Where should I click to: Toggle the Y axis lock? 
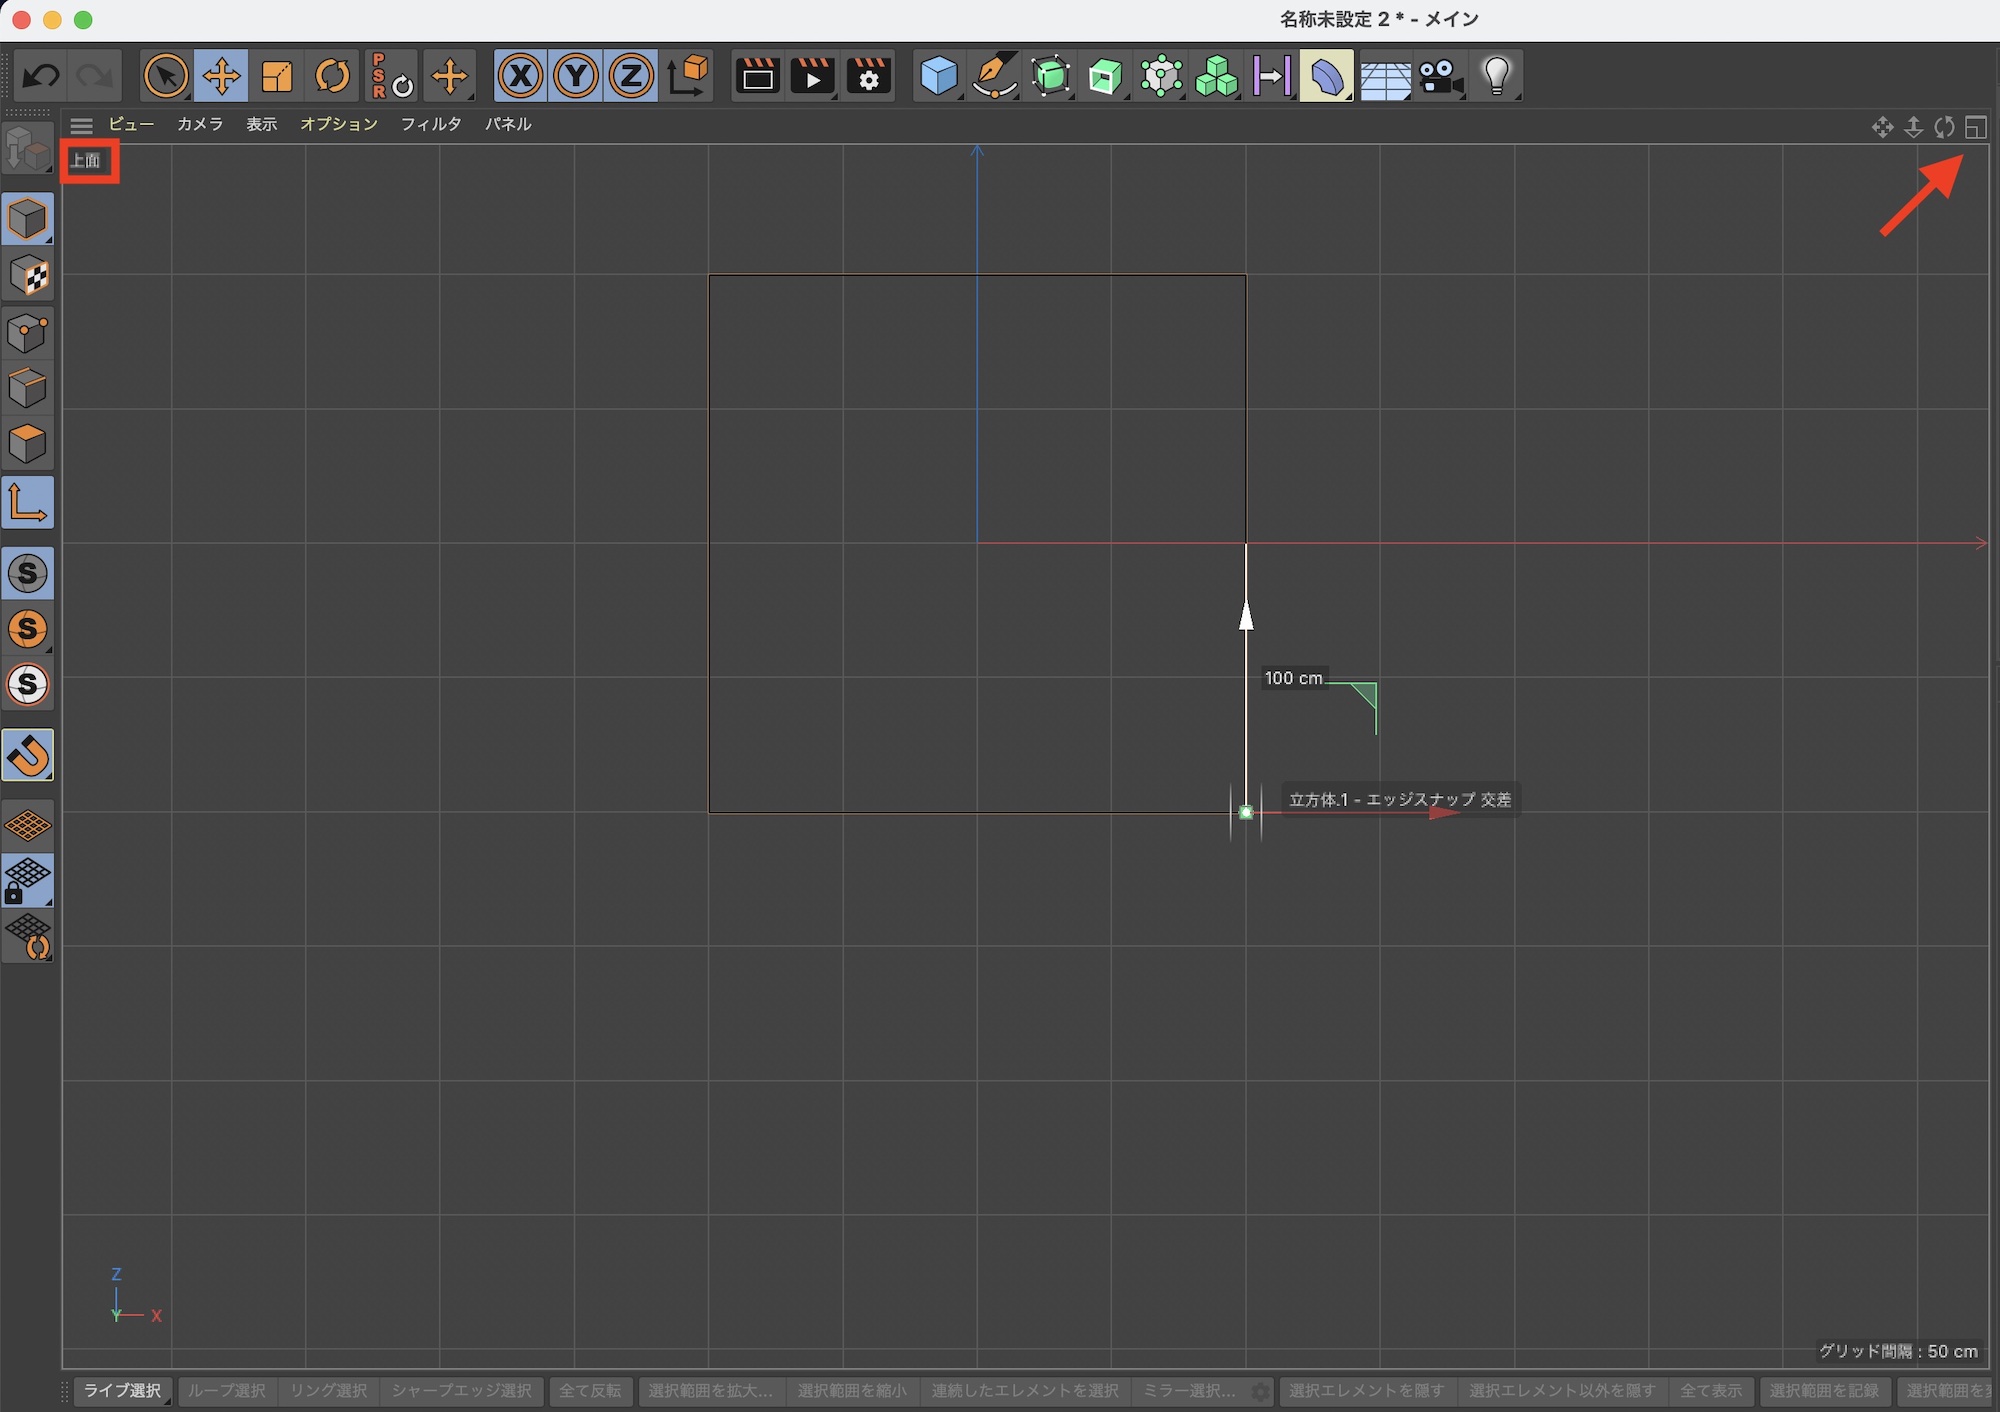576,76
